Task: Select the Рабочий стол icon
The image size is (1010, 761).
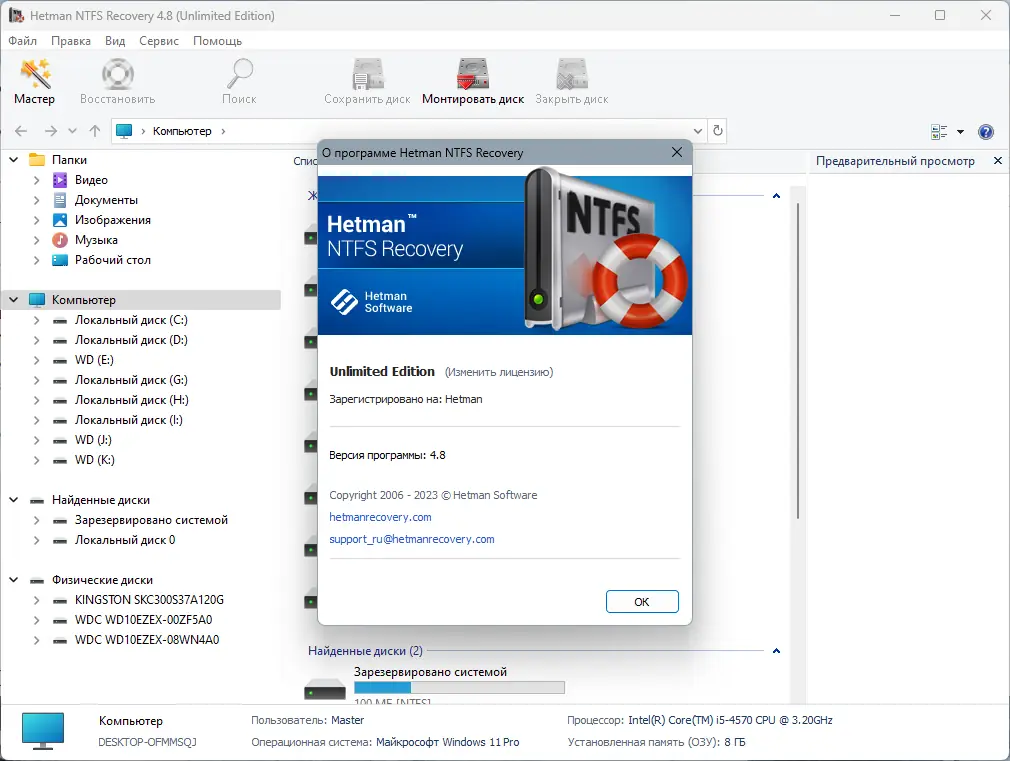Action: click(60, 260)
